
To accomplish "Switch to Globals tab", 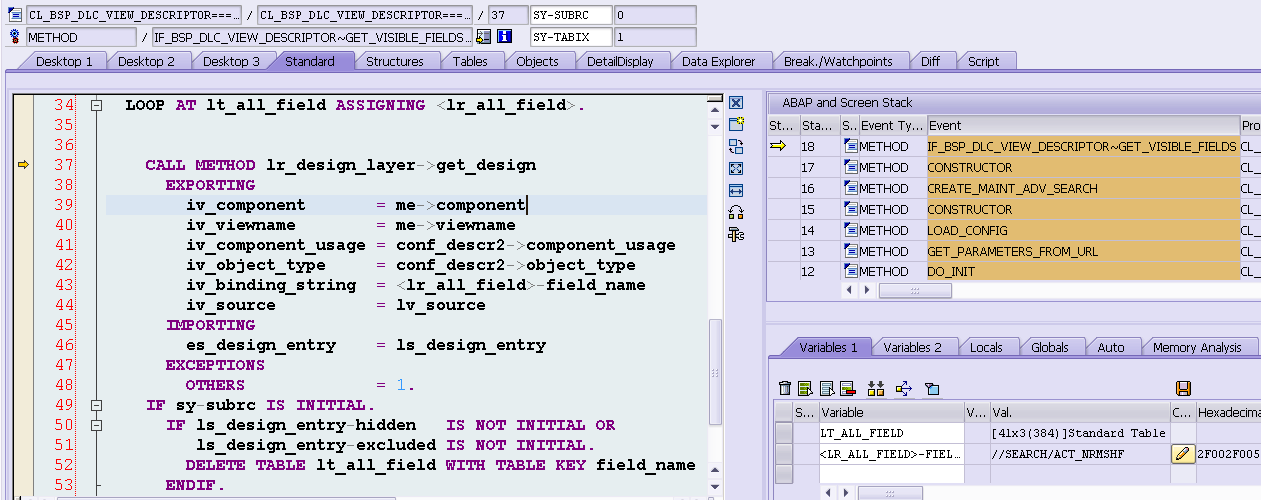I will (x=1050, y=347).
